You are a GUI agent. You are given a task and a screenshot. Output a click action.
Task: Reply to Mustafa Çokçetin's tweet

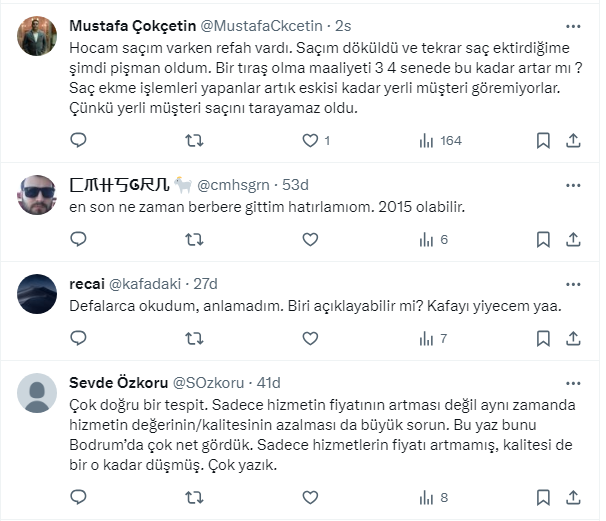[x=78, y=141]
